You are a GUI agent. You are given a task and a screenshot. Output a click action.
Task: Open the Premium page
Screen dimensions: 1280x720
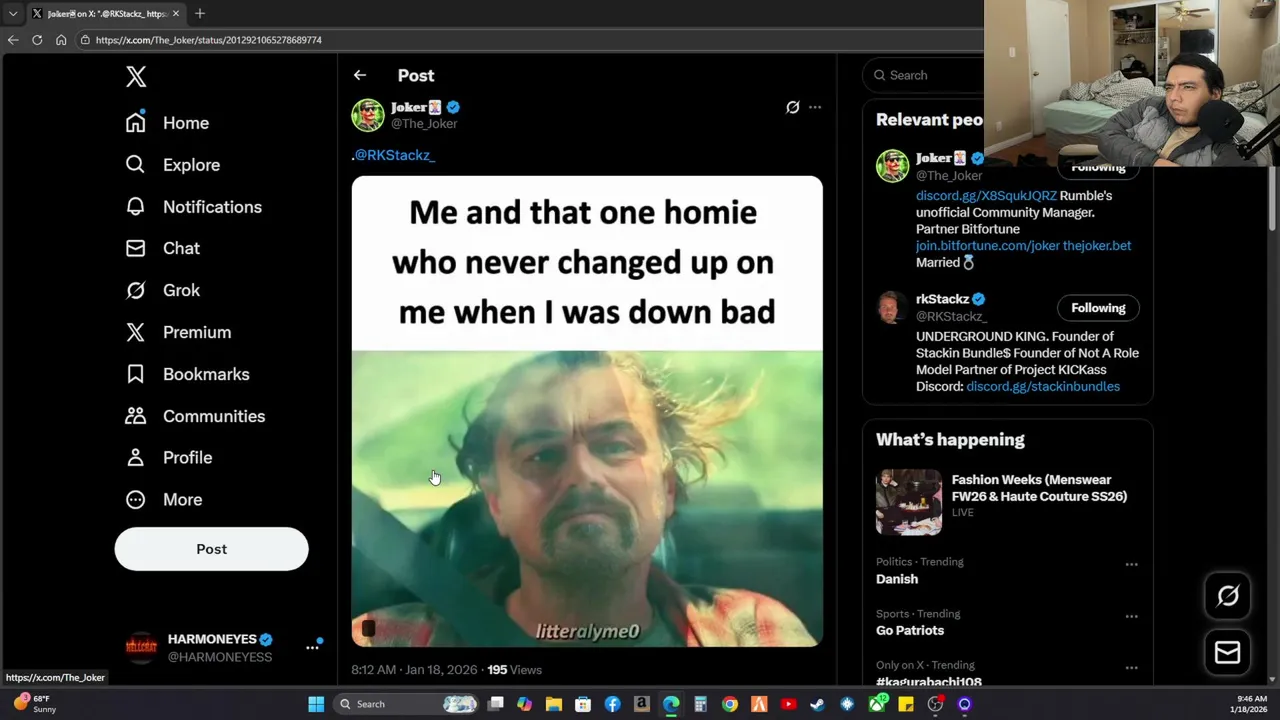click(178, 332)
